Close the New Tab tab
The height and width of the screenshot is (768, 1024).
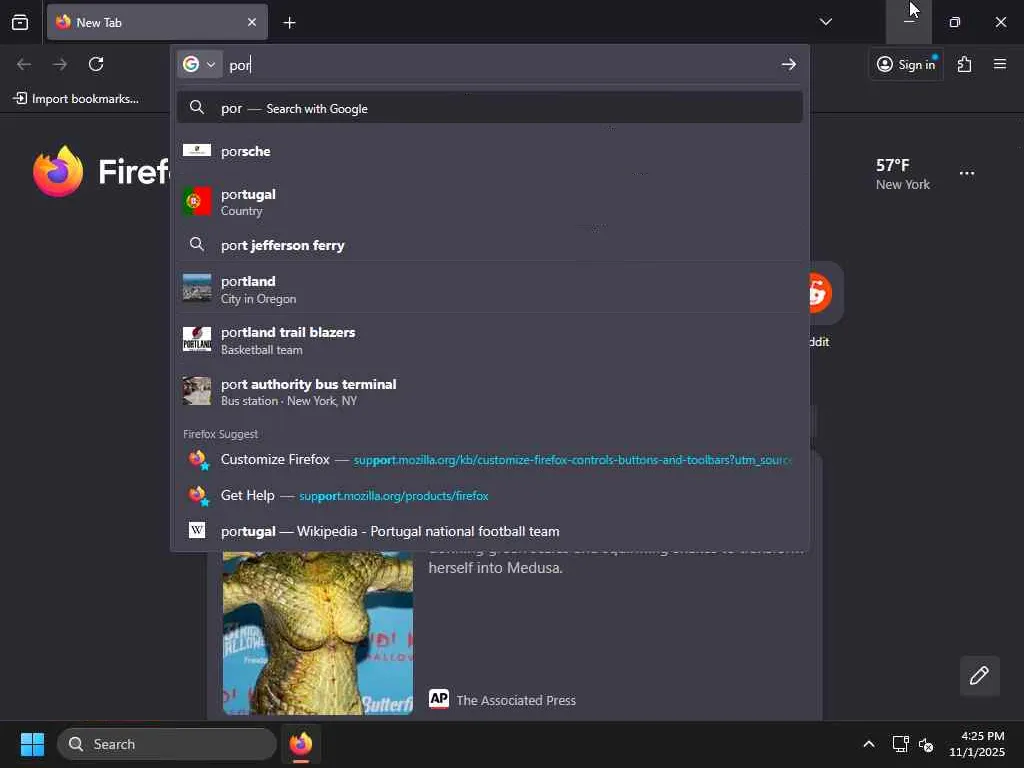tap(252, 22)
